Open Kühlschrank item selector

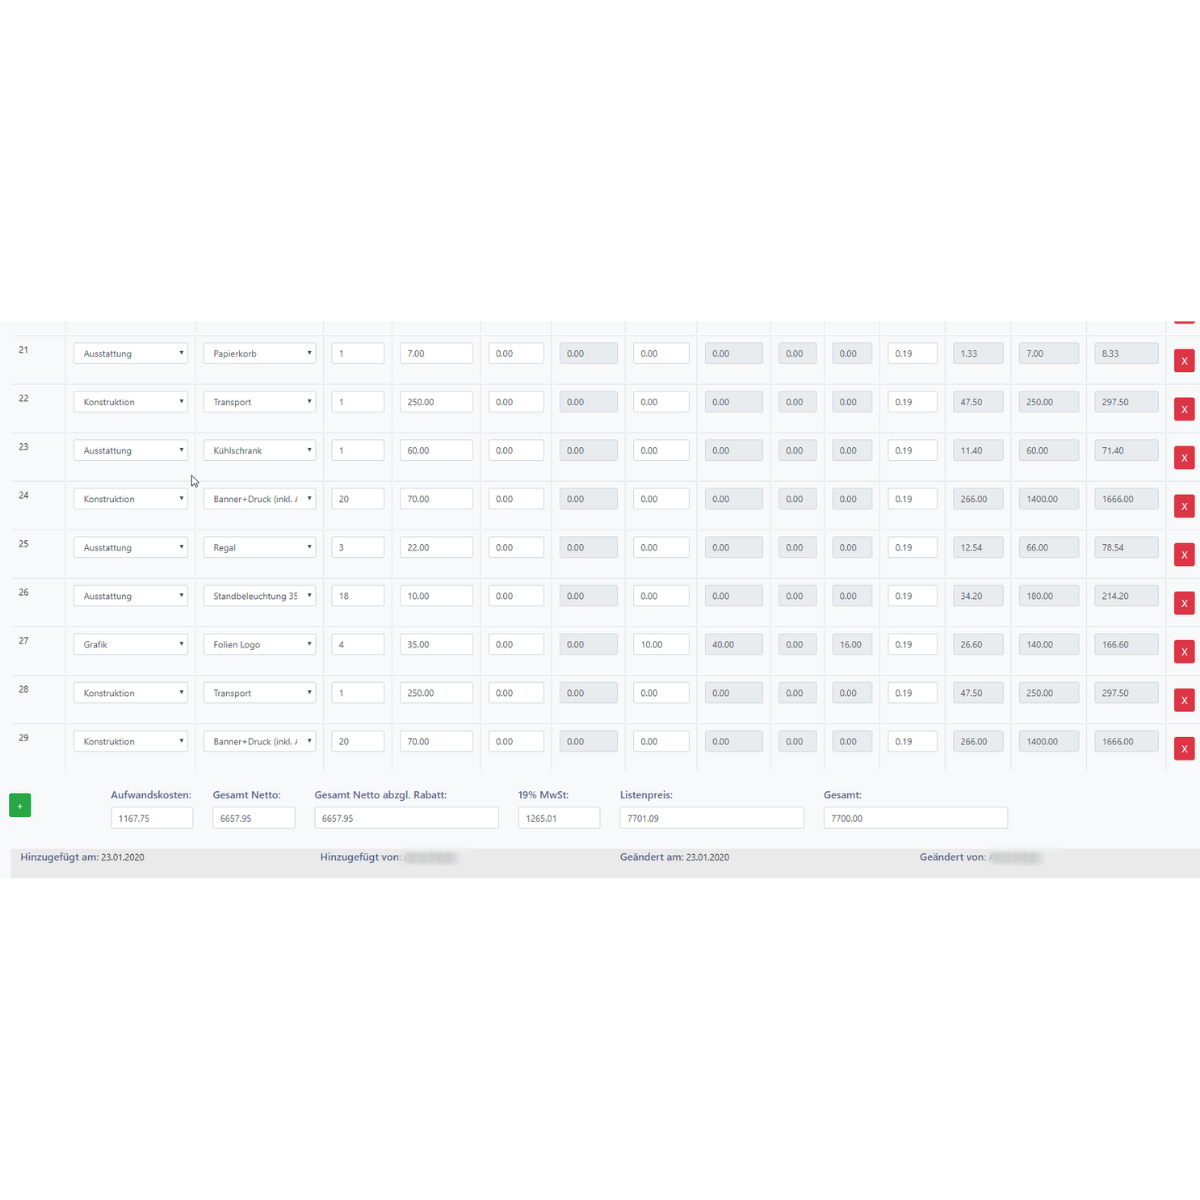[x=259, y=451]
